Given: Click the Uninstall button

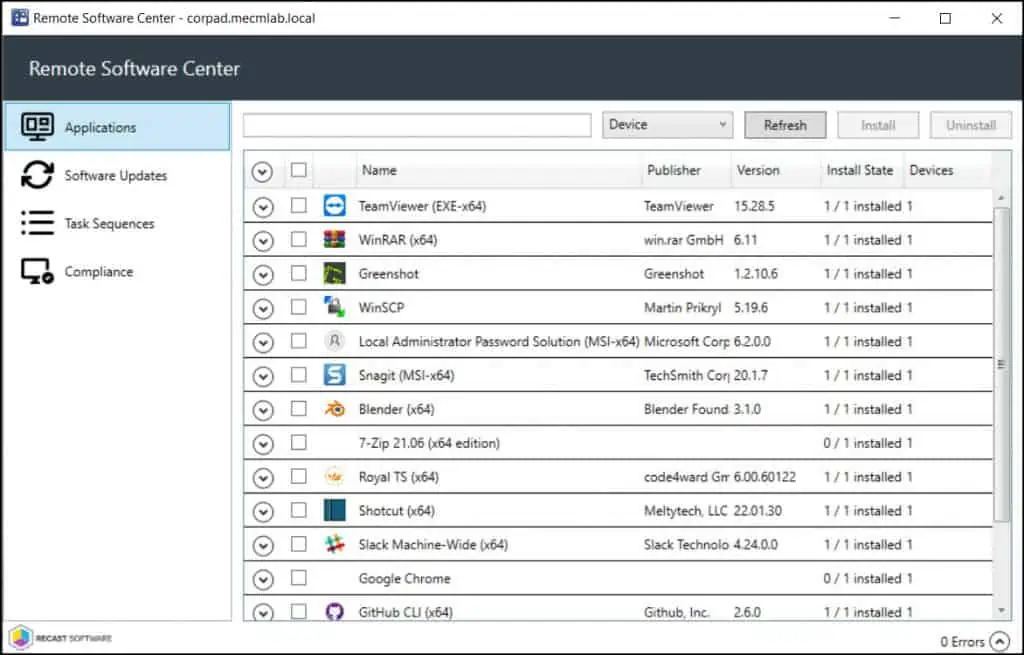Looking at the screenshot, I should [970, 125].
